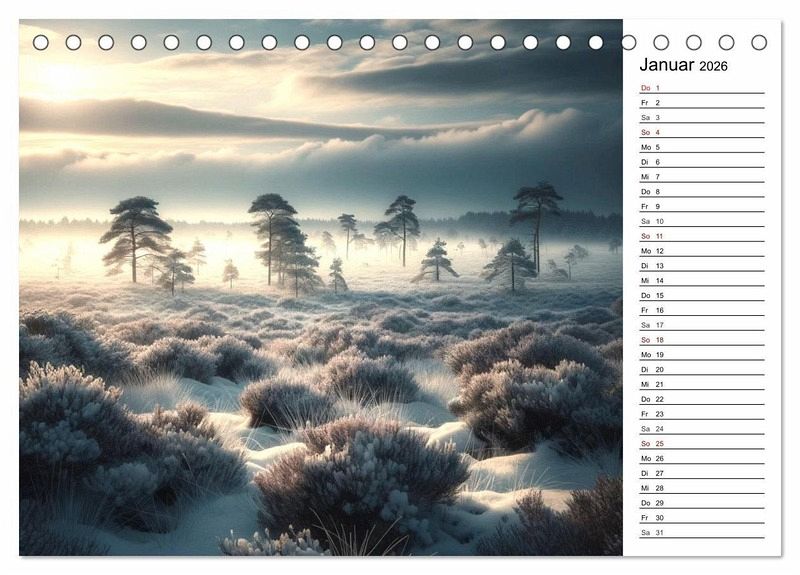The image size is (800, 575).
Task: Click the Januar 2026 month title
Action: [x=684, y=65]
